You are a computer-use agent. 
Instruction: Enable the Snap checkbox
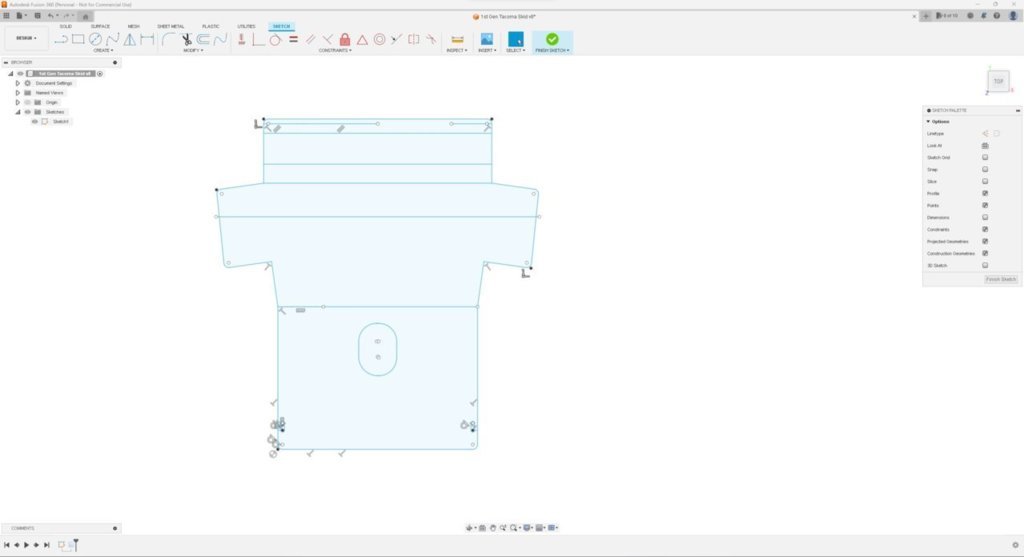[985, 169]
